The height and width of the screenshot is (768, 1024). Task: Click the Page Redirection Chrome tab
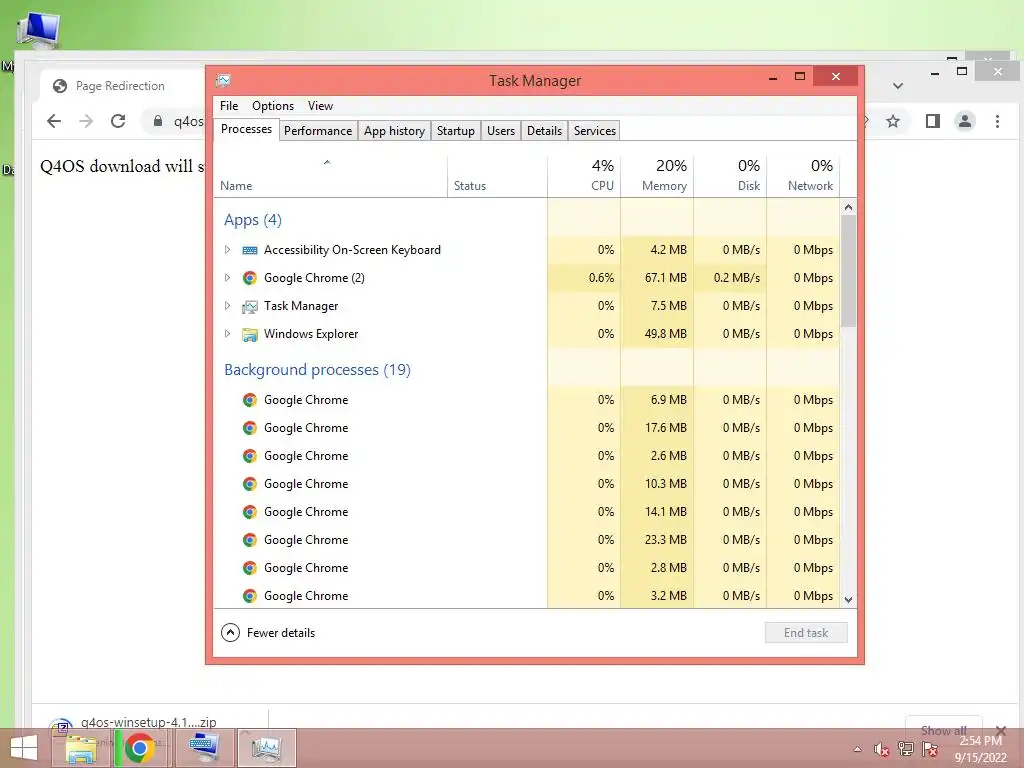120,86
